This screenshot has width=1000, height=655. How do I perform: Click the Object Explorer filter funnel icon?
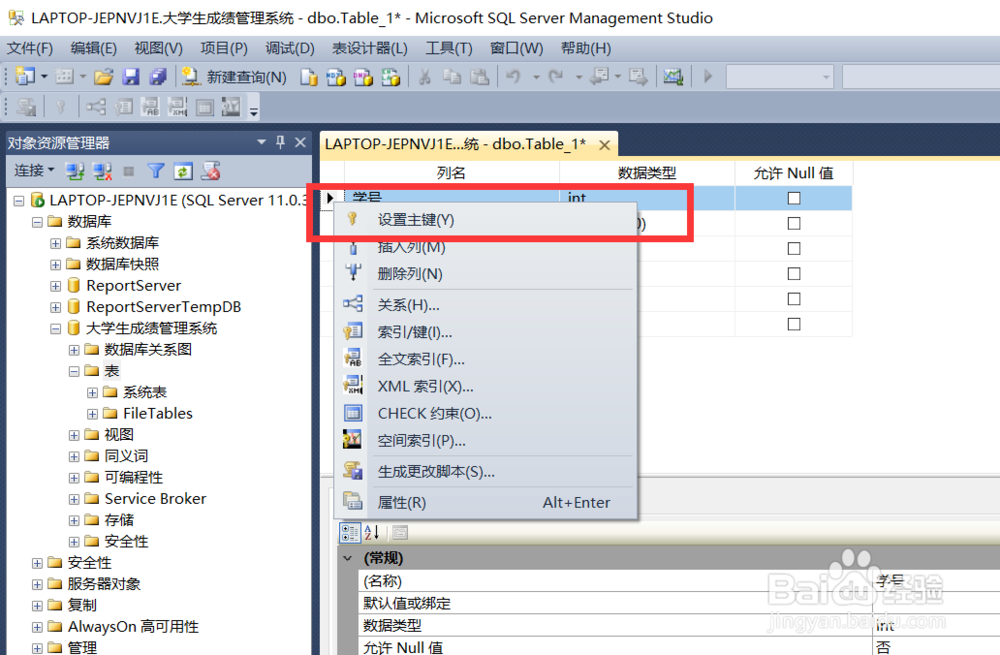click(x=156, y=171)
